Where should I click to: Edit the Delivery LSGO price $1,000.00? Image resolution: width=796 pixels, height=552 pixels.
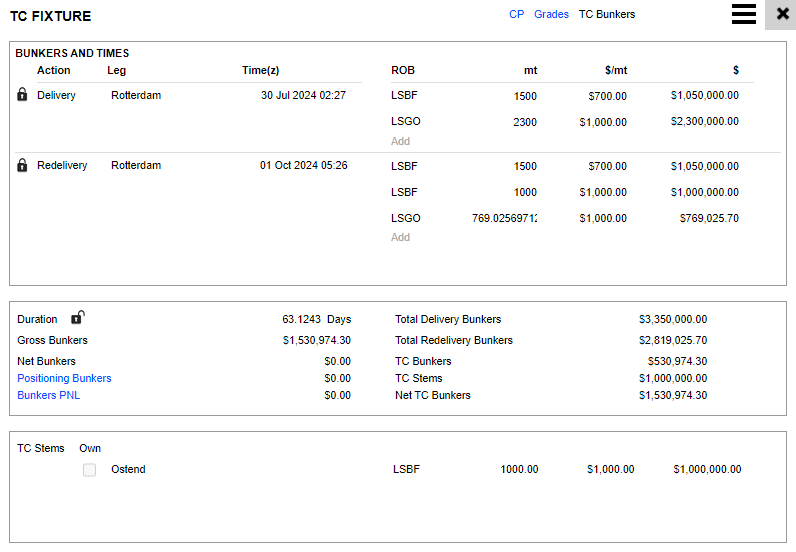point(603,121)
